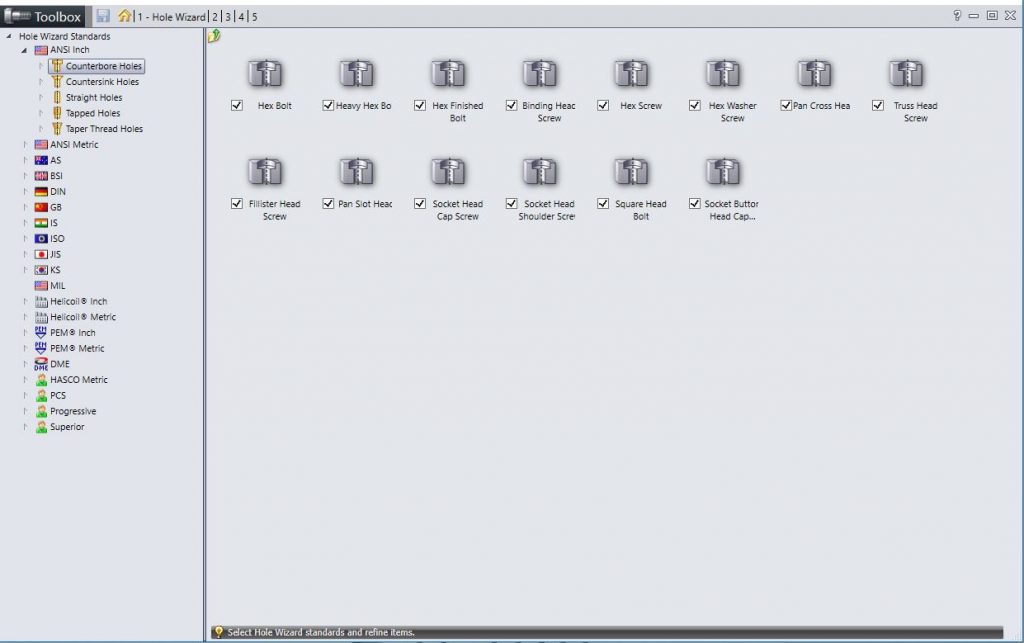The image size is (1024, 643).
Task: Select the Superior standard
Action: (67, 426)
